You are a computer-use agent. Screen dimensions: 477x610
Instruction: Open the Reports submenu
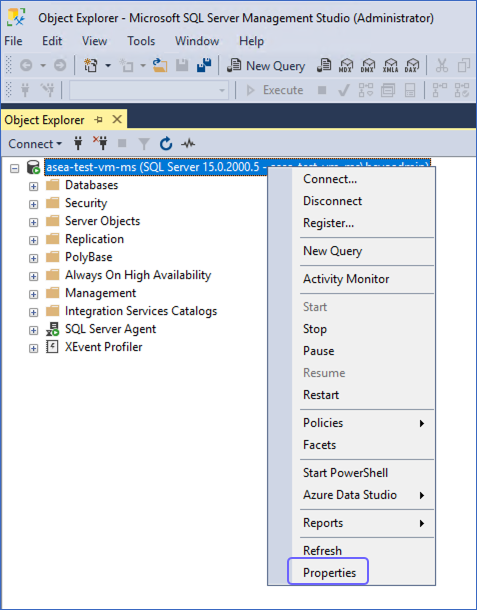(323, 523)
